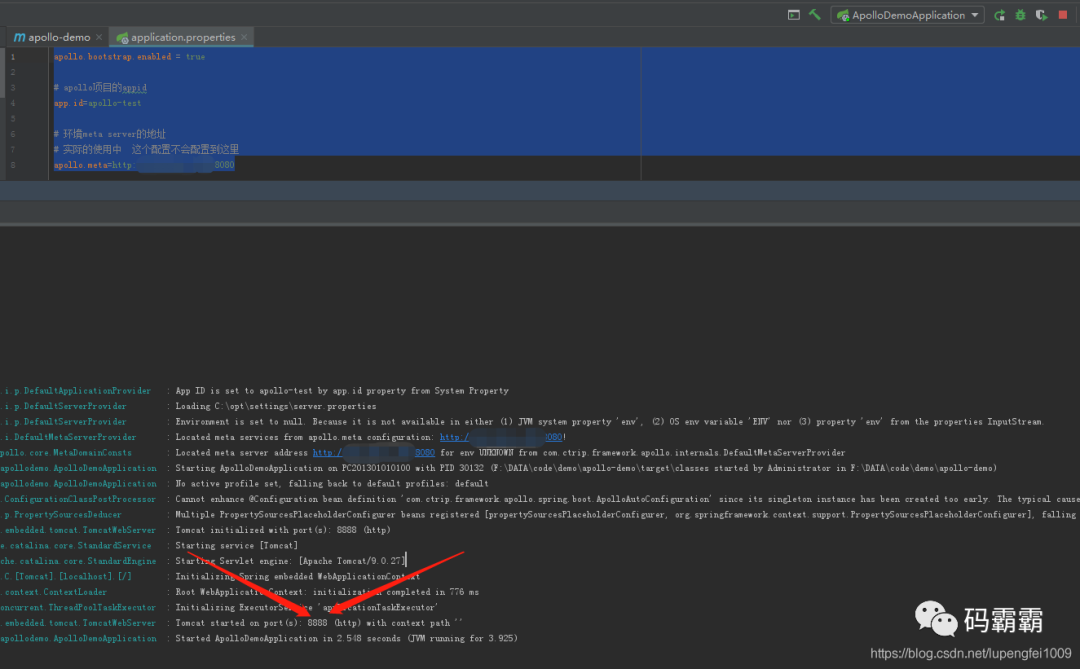Click log line 'Starting service [Tomcat]'

(x=236, y=546)
